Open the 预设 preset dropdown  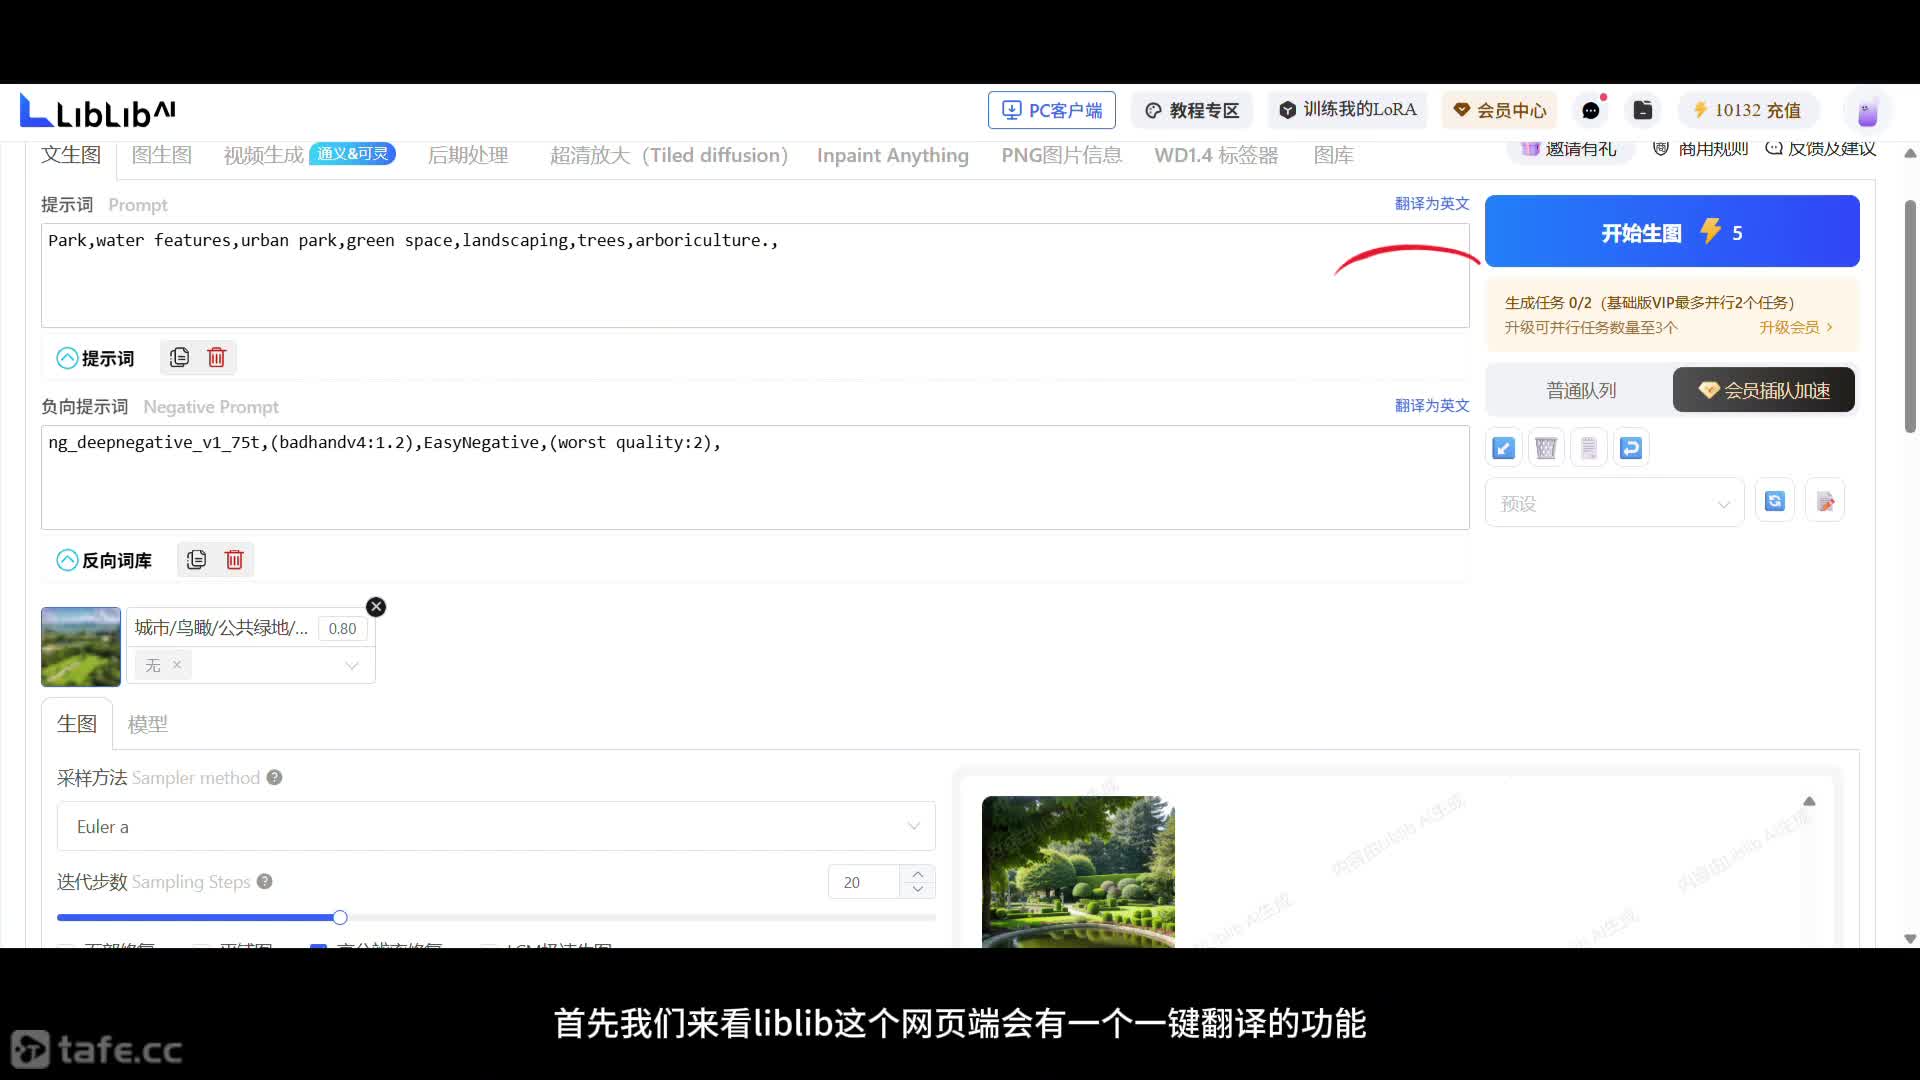1614,503
